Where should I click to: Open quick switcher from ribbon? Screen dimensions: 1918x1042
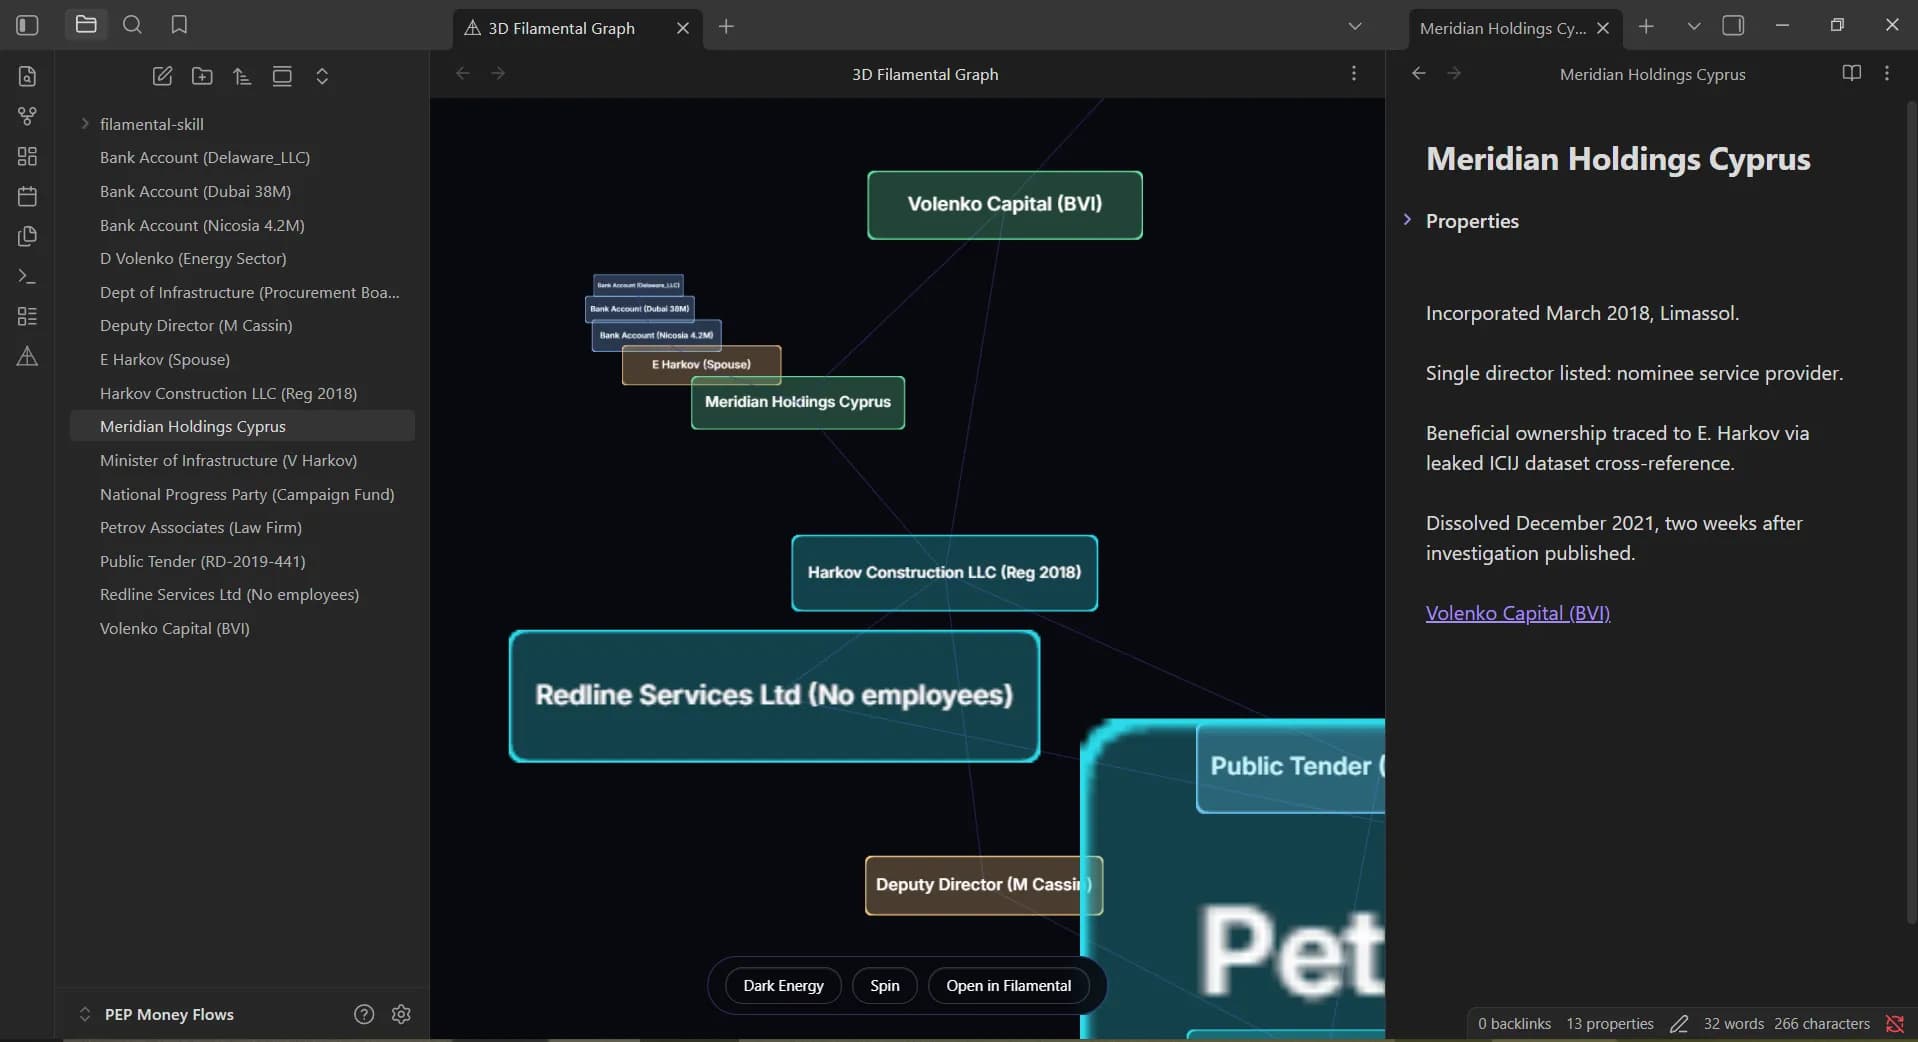click(27, 76)
